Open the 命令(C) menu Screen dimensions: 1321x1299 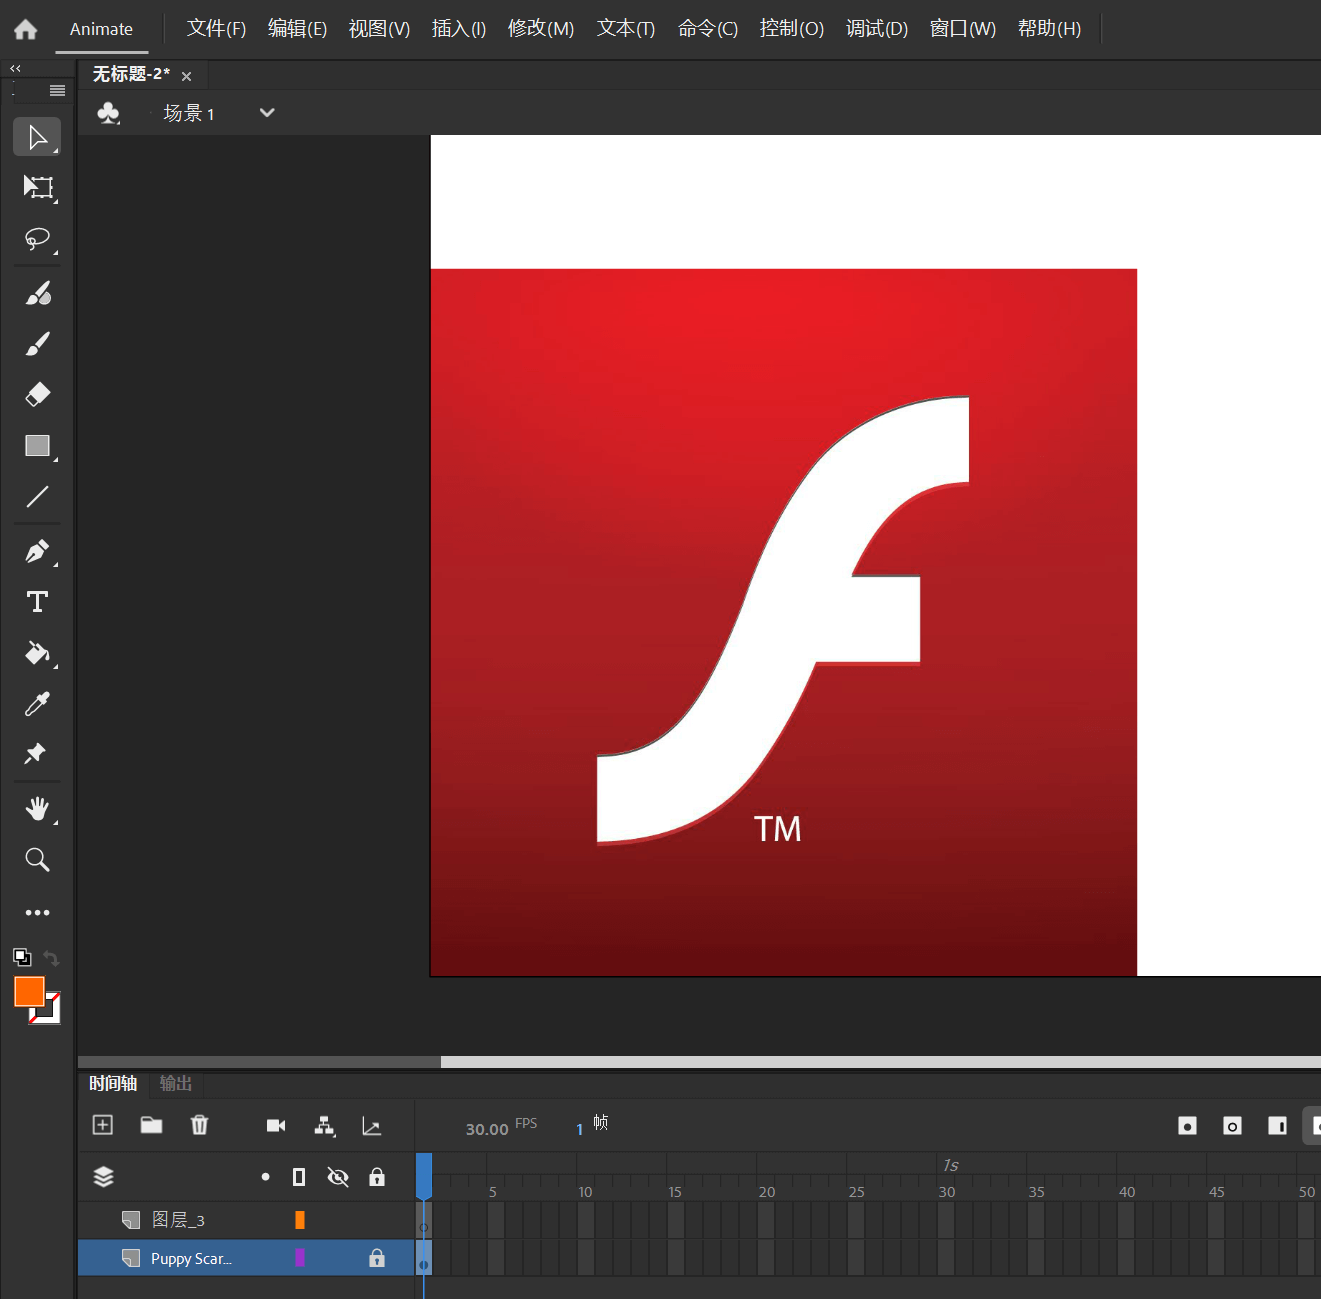click(707, 29)
